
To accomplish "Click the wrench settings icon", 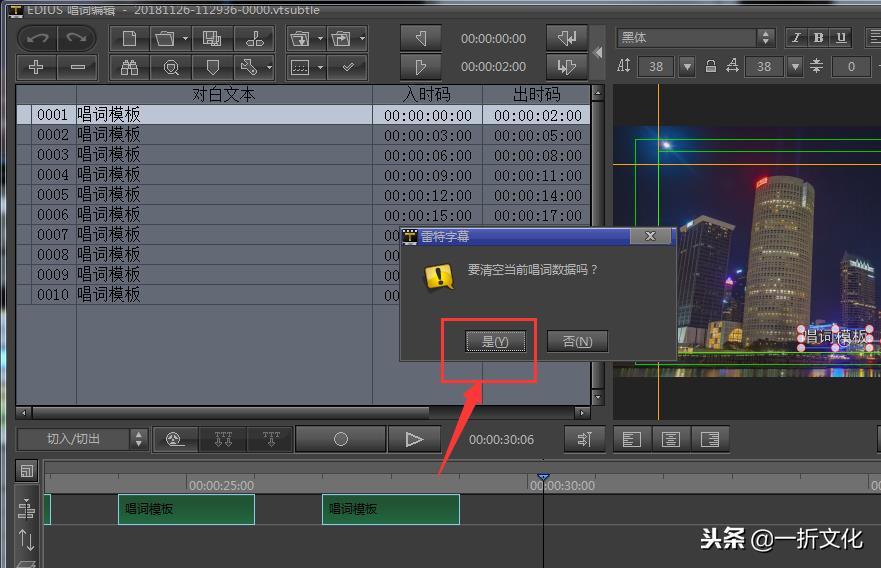I will pyautogui.click(x=249, y=67).
